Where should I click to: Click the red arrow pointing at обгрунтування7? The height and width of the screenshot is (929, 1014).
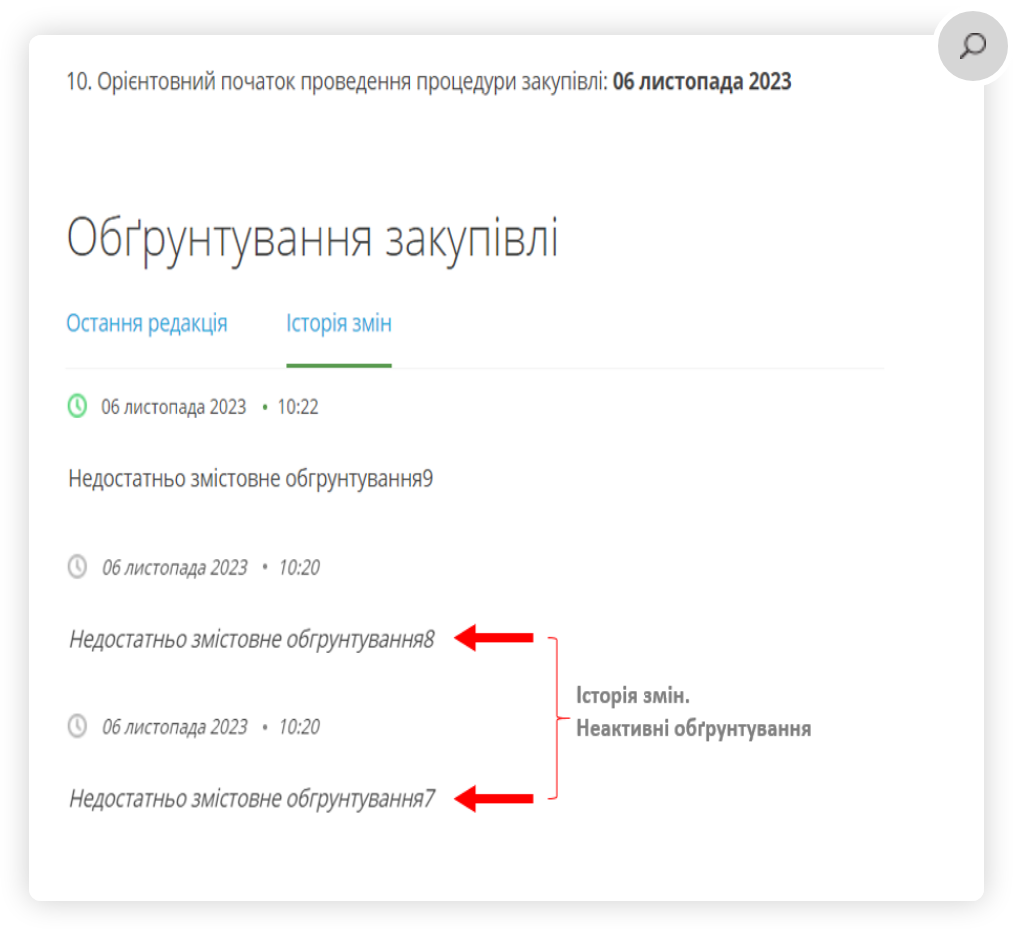click(x=494, y=798)
